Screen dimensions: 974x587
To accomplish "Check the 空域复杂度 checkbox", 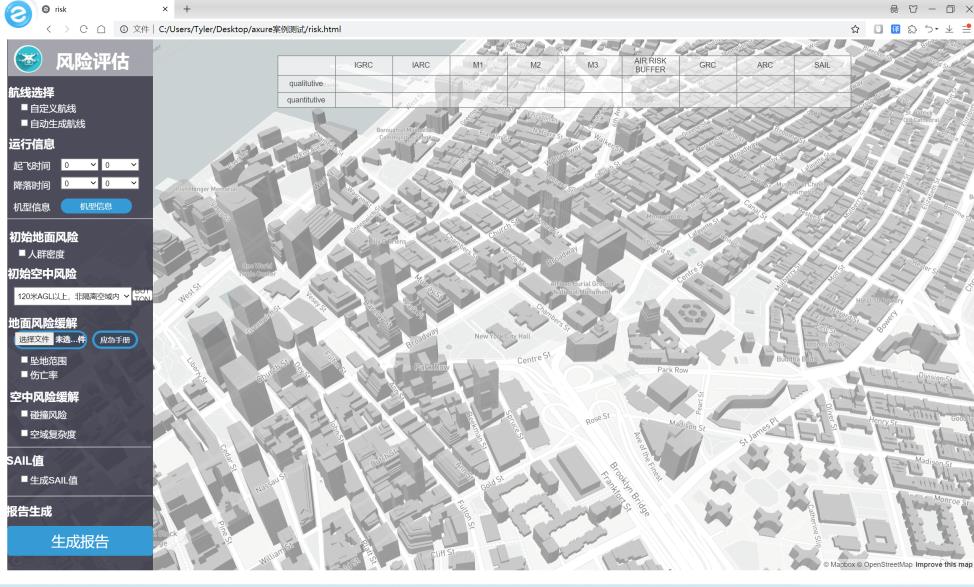I will pos(25,434).
